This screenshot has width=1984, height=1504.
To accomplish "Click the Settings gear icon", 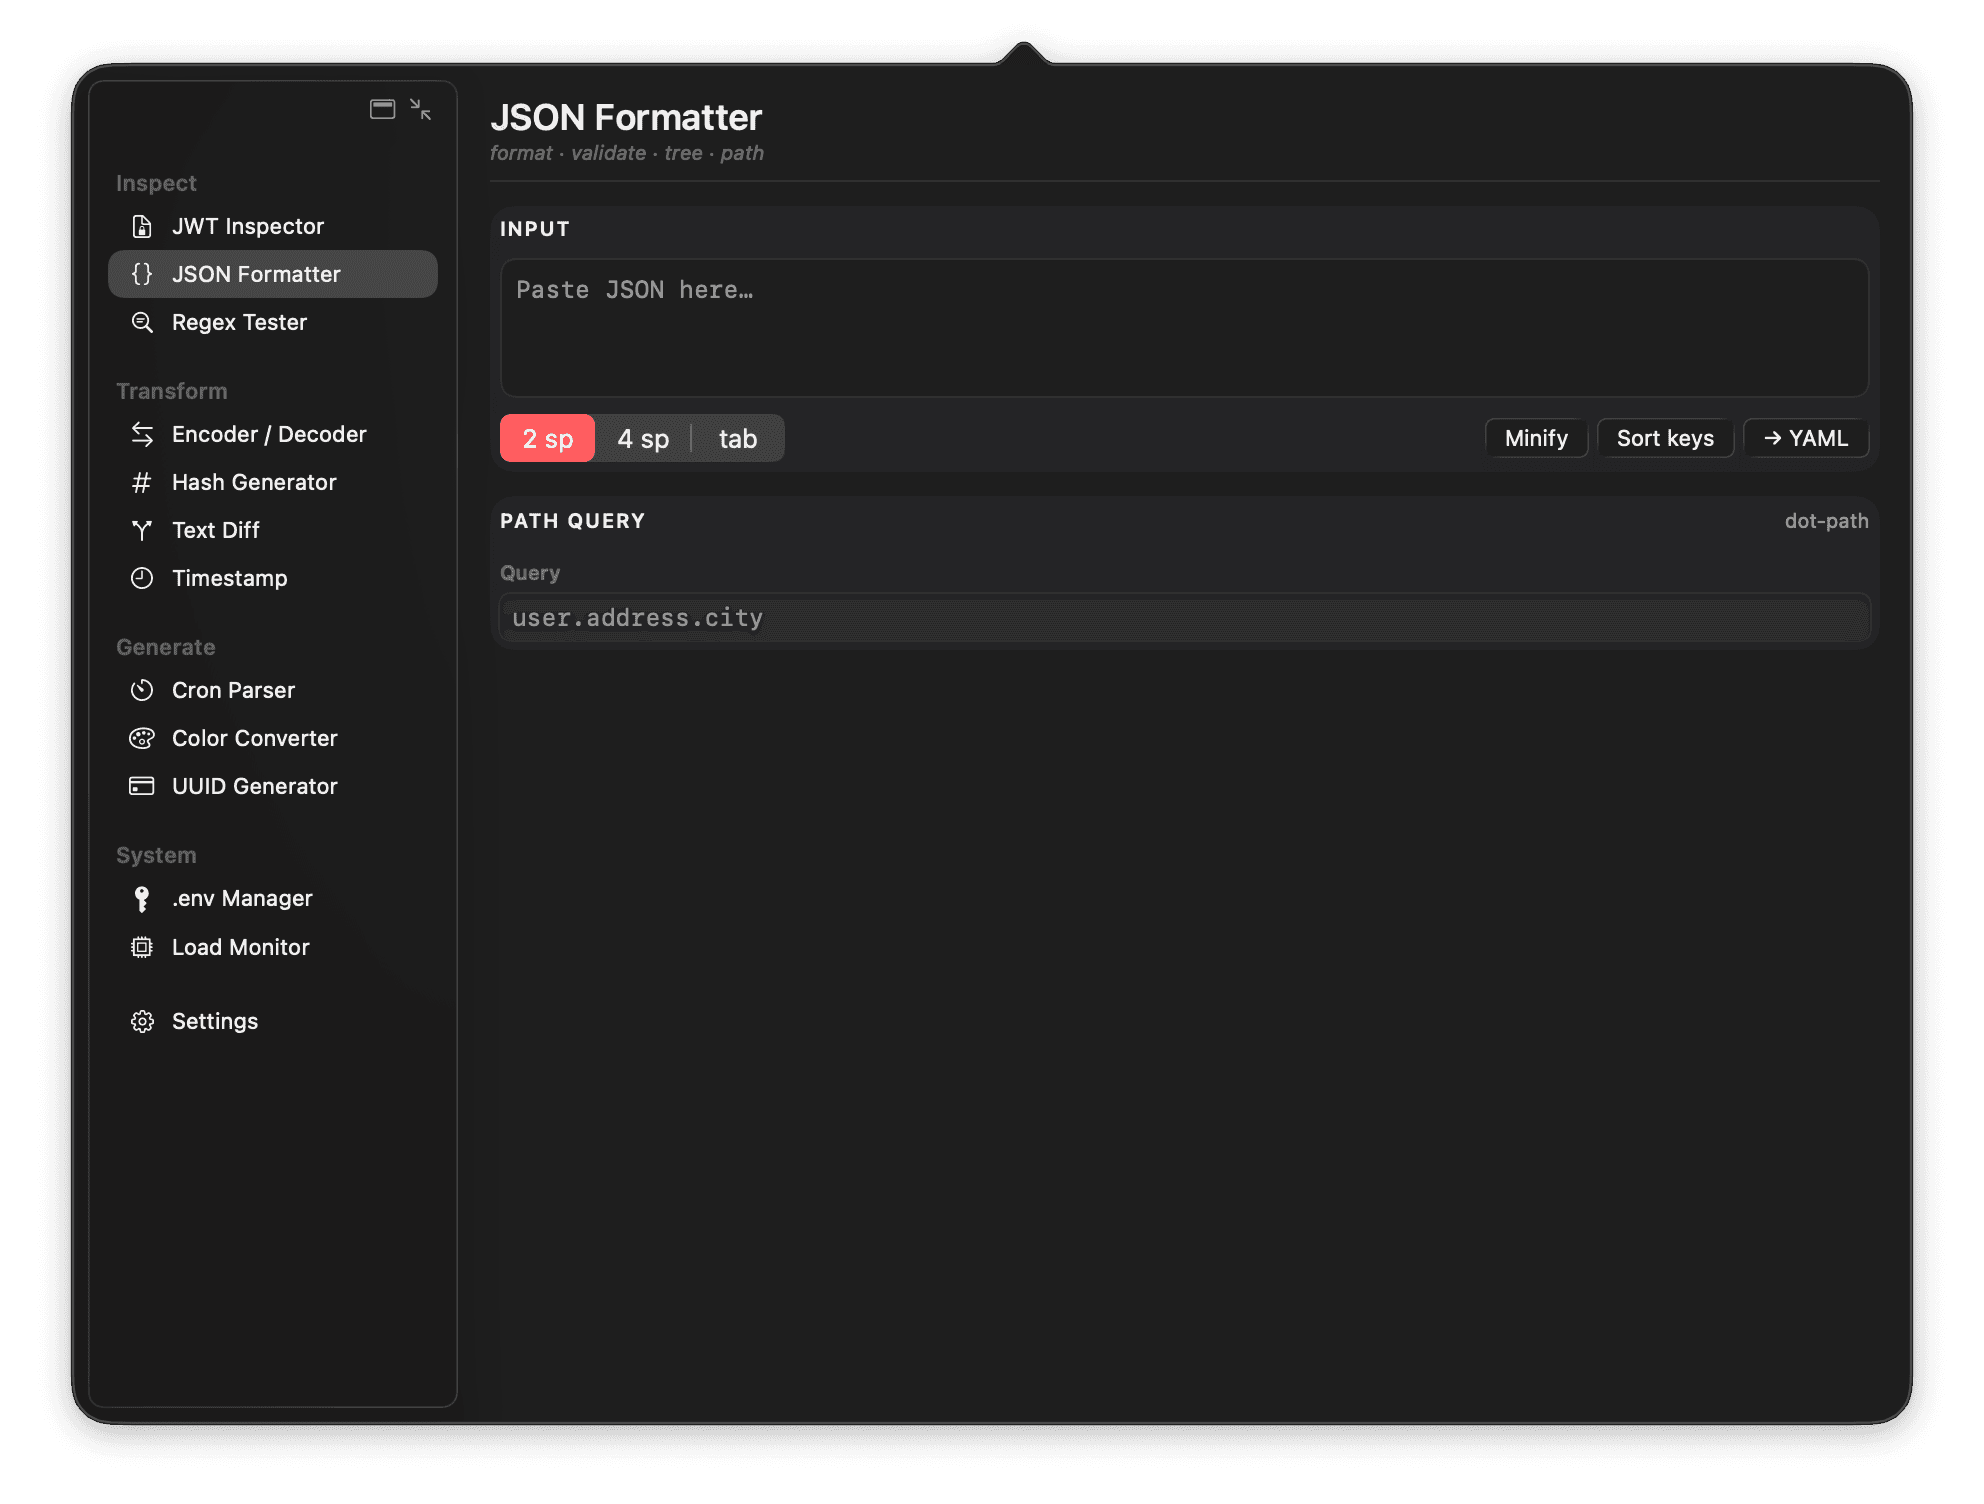I will [142, 1021].
